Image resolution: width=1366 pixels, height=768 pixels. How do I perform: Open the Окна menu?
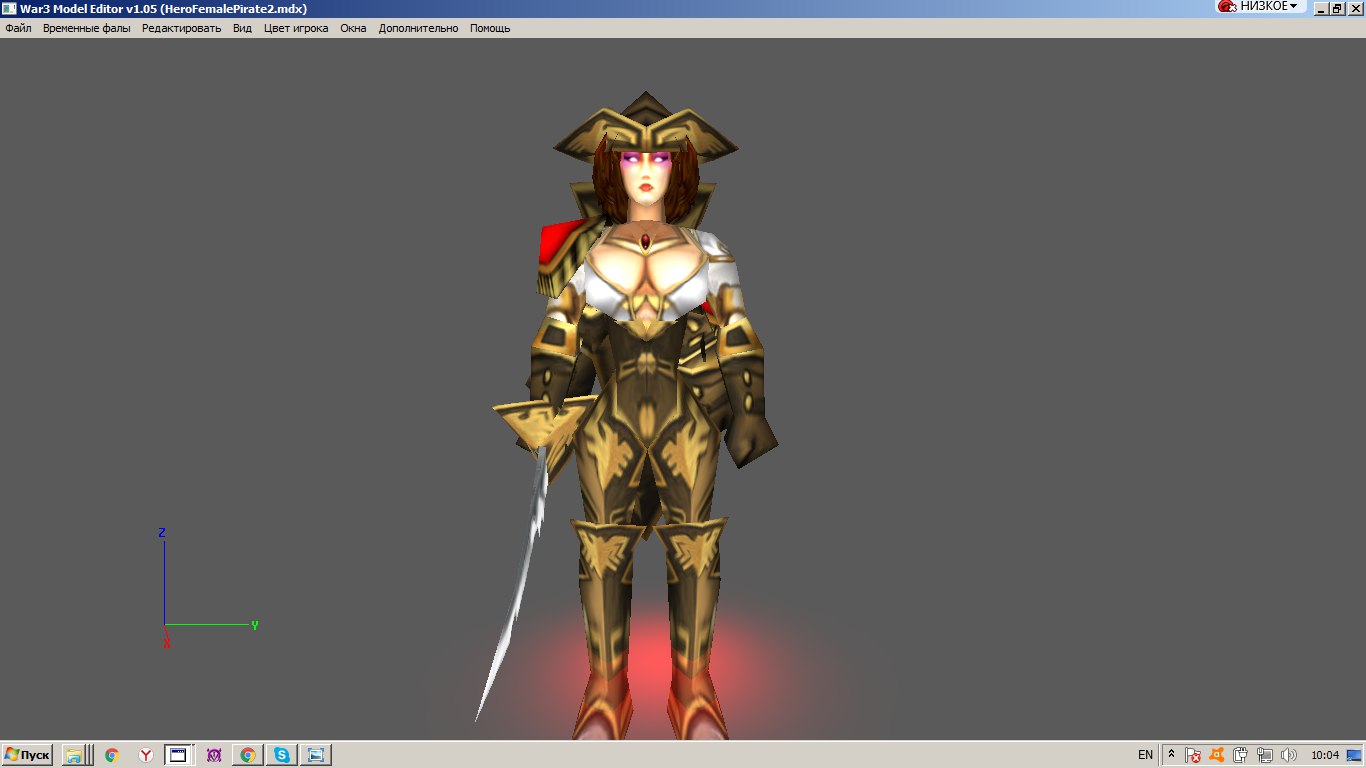353,28
